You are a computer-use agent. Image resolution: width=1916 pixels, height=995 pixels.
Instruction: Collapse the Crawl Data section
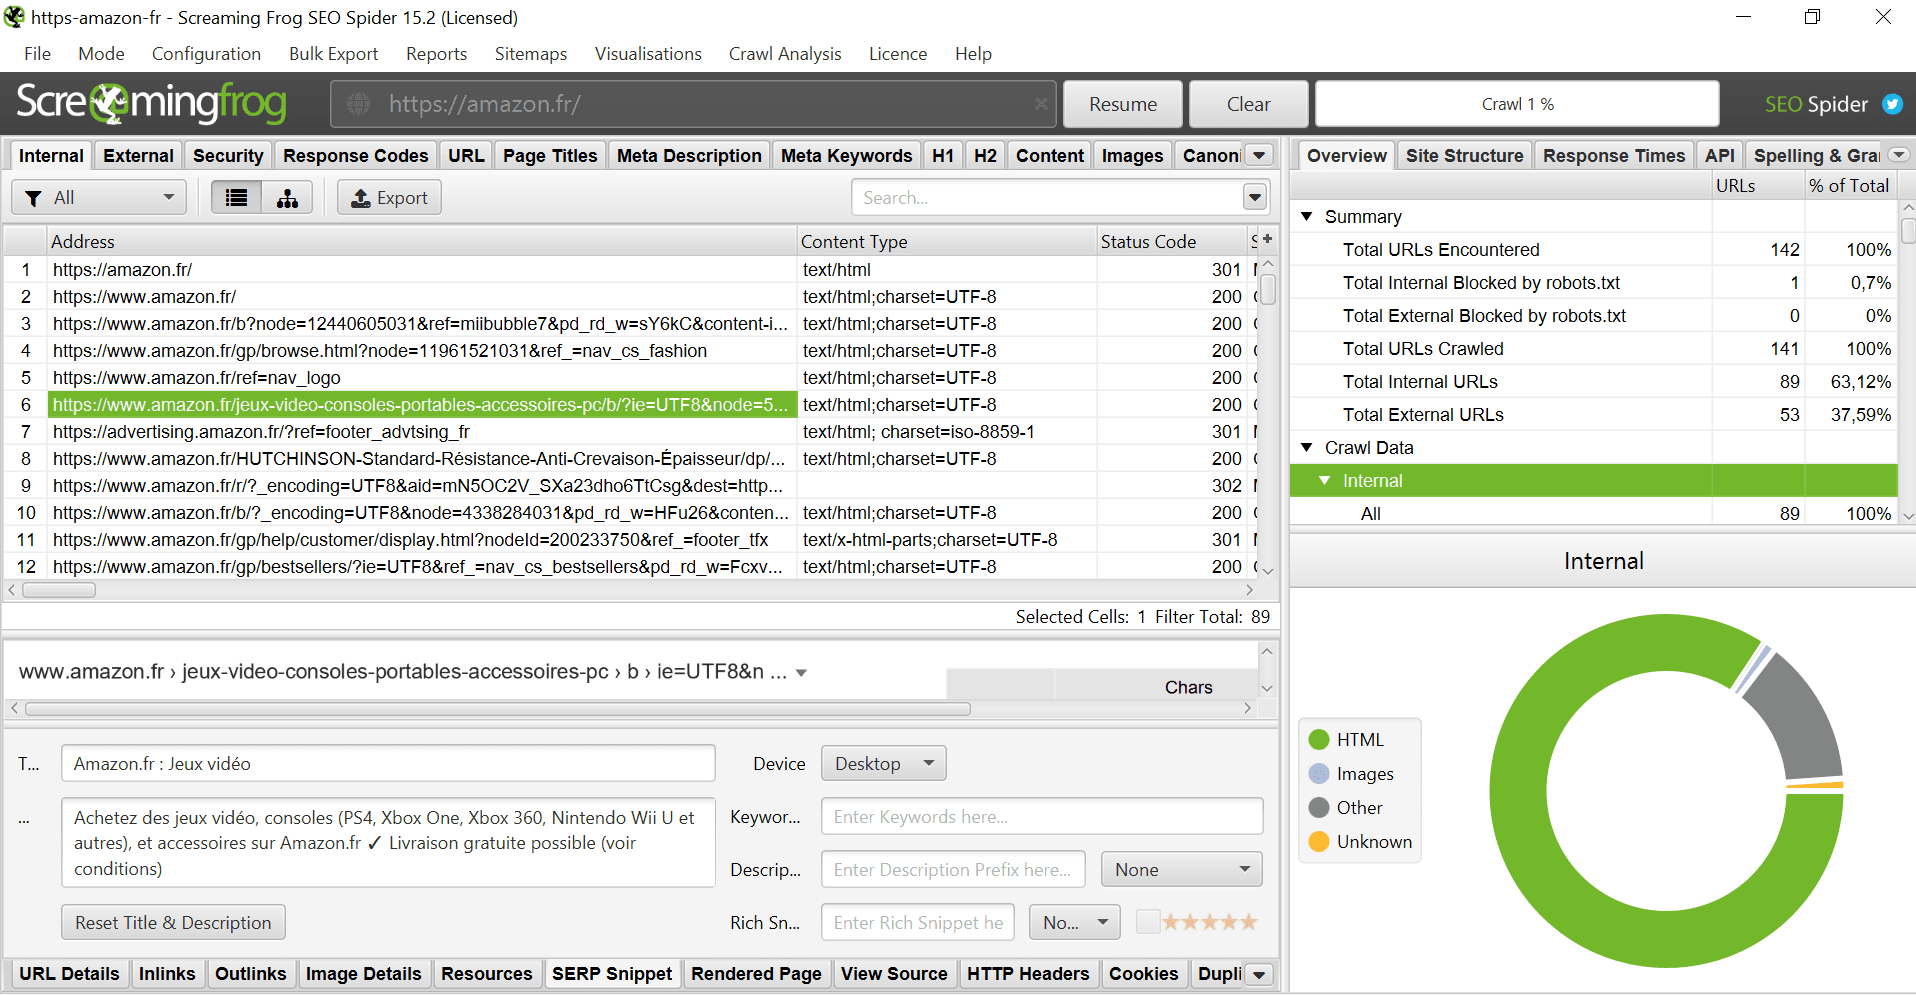pyautogui.click(x=1306, y=447)
